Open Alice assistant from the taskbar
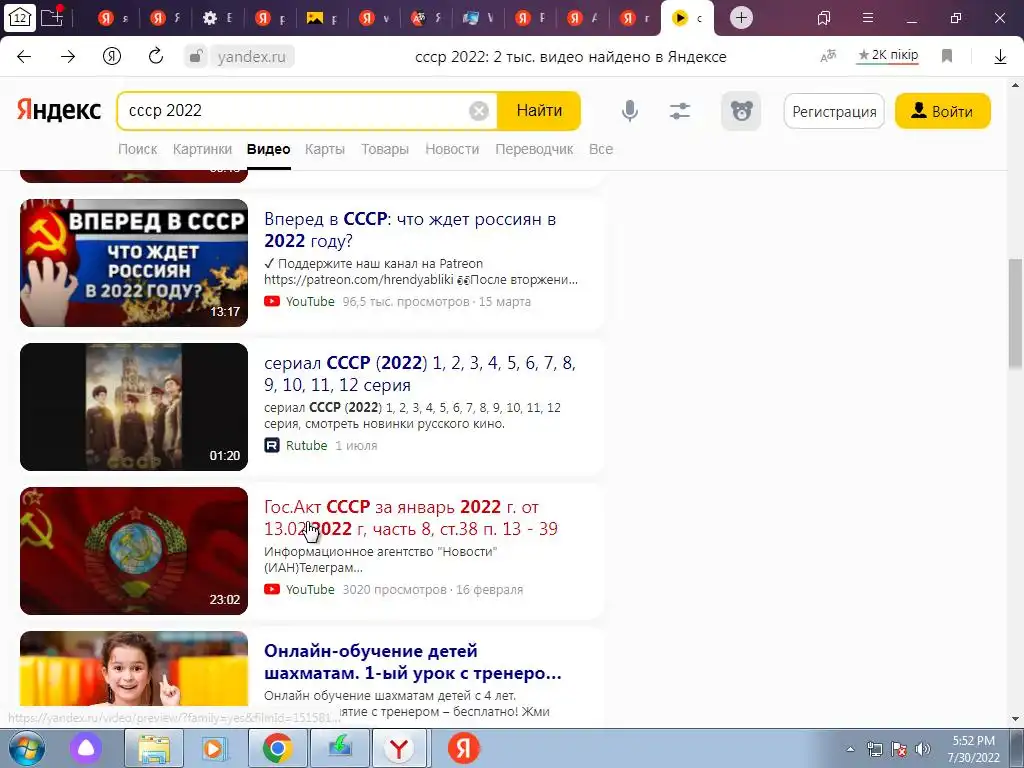Viewport: 1024px width, 768px height. coord(86,748)
